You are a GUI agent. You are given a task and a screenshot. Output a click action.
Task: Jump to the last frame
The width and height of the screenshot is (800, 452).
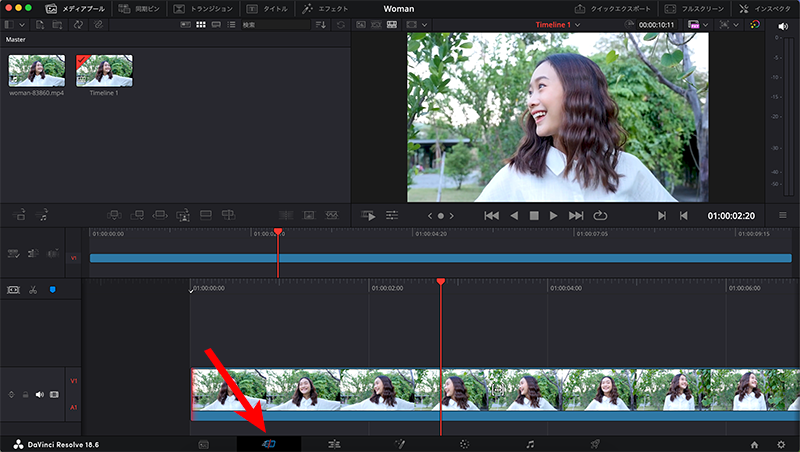[x=576, y=216]
